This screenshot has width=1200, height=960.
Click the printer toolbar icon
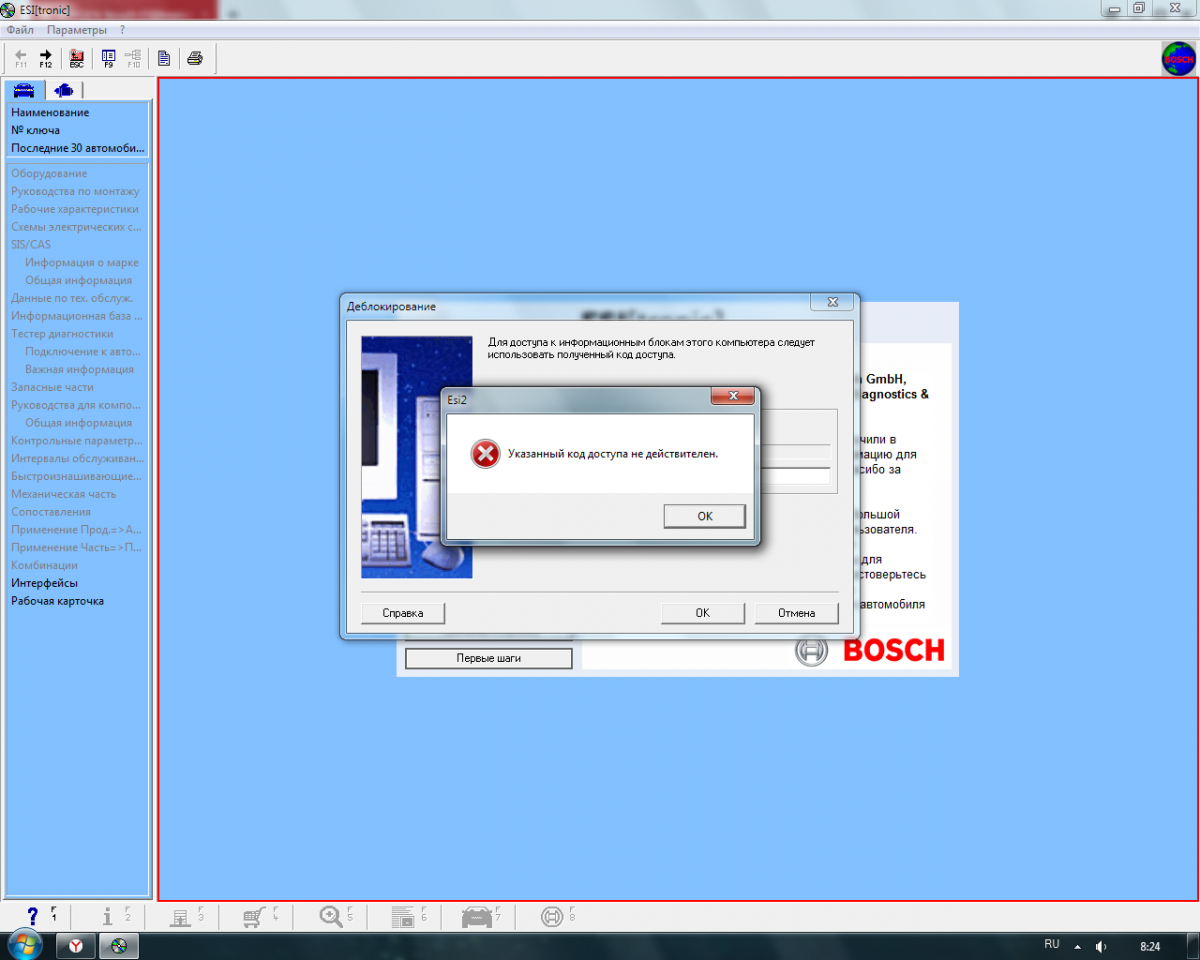coord(195,58)
